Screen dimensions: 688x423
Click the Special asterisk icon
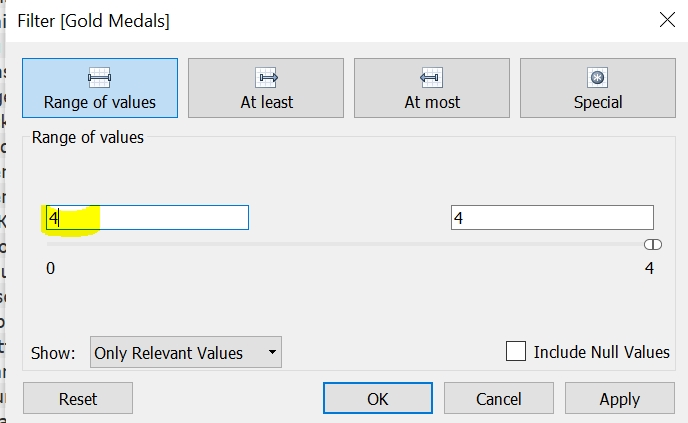pyautogui.click(x=598, y=77)
